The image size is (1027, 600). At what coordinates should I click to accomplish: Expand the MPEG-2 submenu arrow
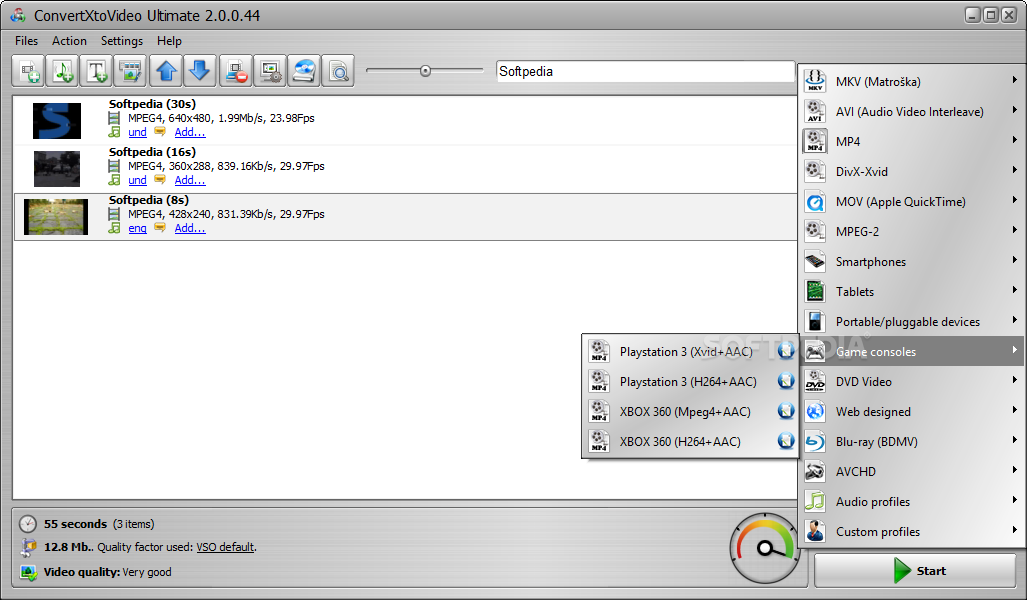[x=1015, y=230]
